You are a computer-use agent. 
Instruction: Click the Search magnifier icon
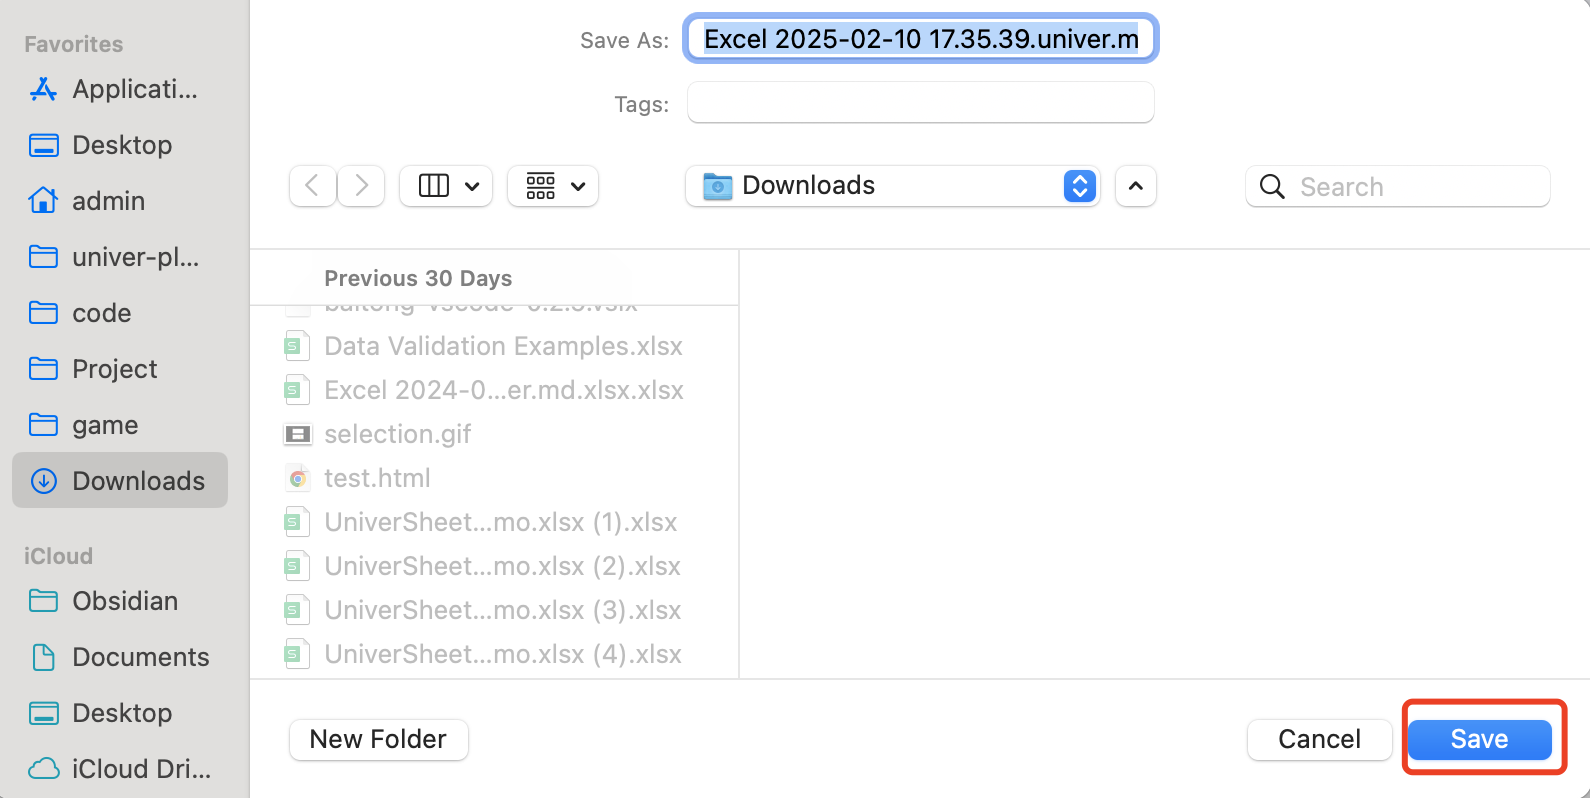pyautogui.click(x=1272, y=187)
